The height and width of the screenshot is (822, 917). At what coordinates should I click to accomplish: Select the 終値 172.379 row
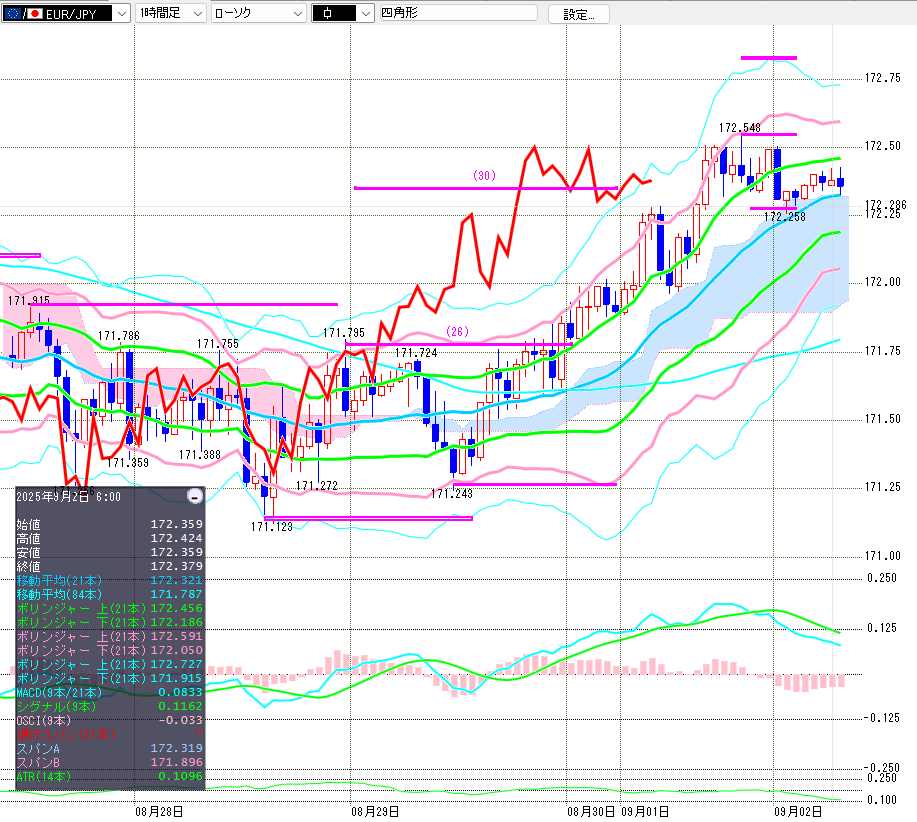109,567
